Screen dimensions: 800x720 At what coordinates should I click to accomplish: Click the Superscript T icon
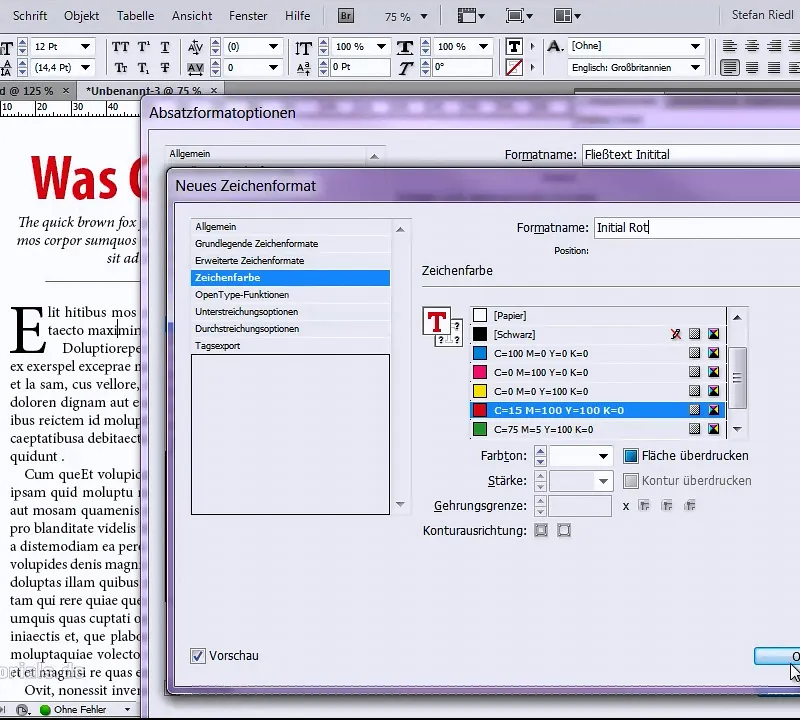pos(143,47)
